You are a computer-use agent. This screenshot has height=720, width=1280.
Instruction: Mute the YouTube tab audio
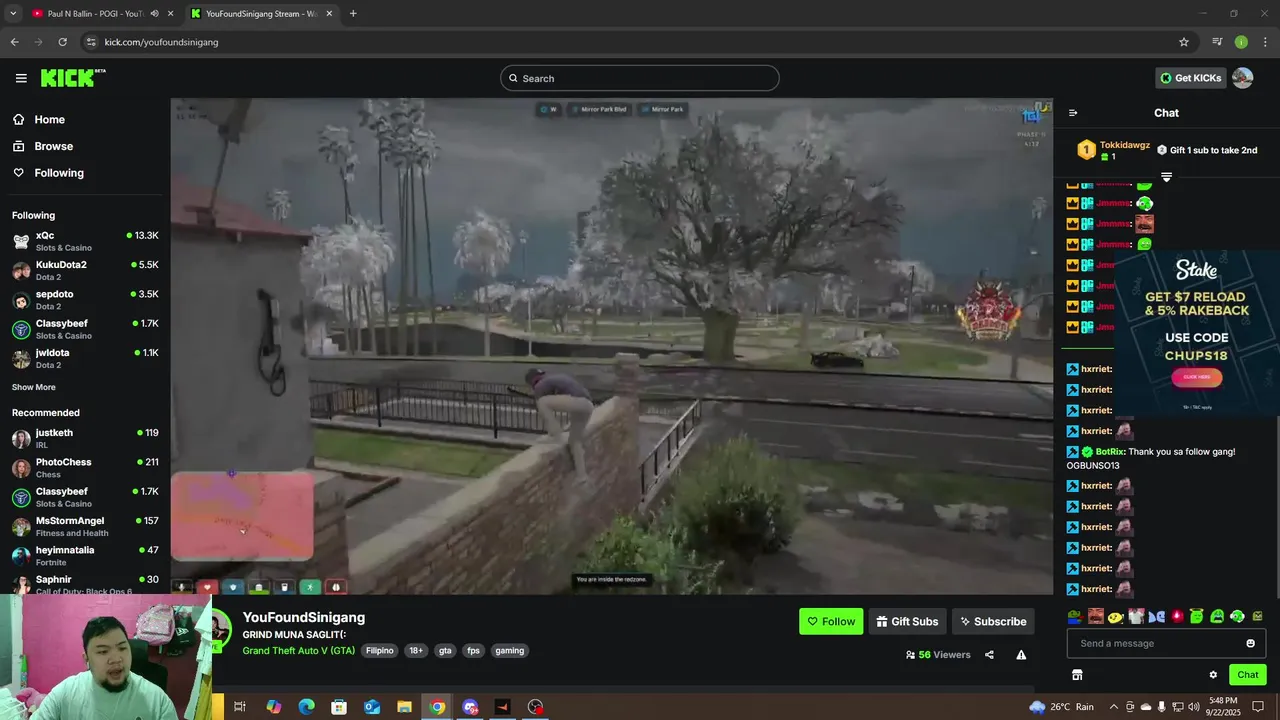(x=154, y=14)
